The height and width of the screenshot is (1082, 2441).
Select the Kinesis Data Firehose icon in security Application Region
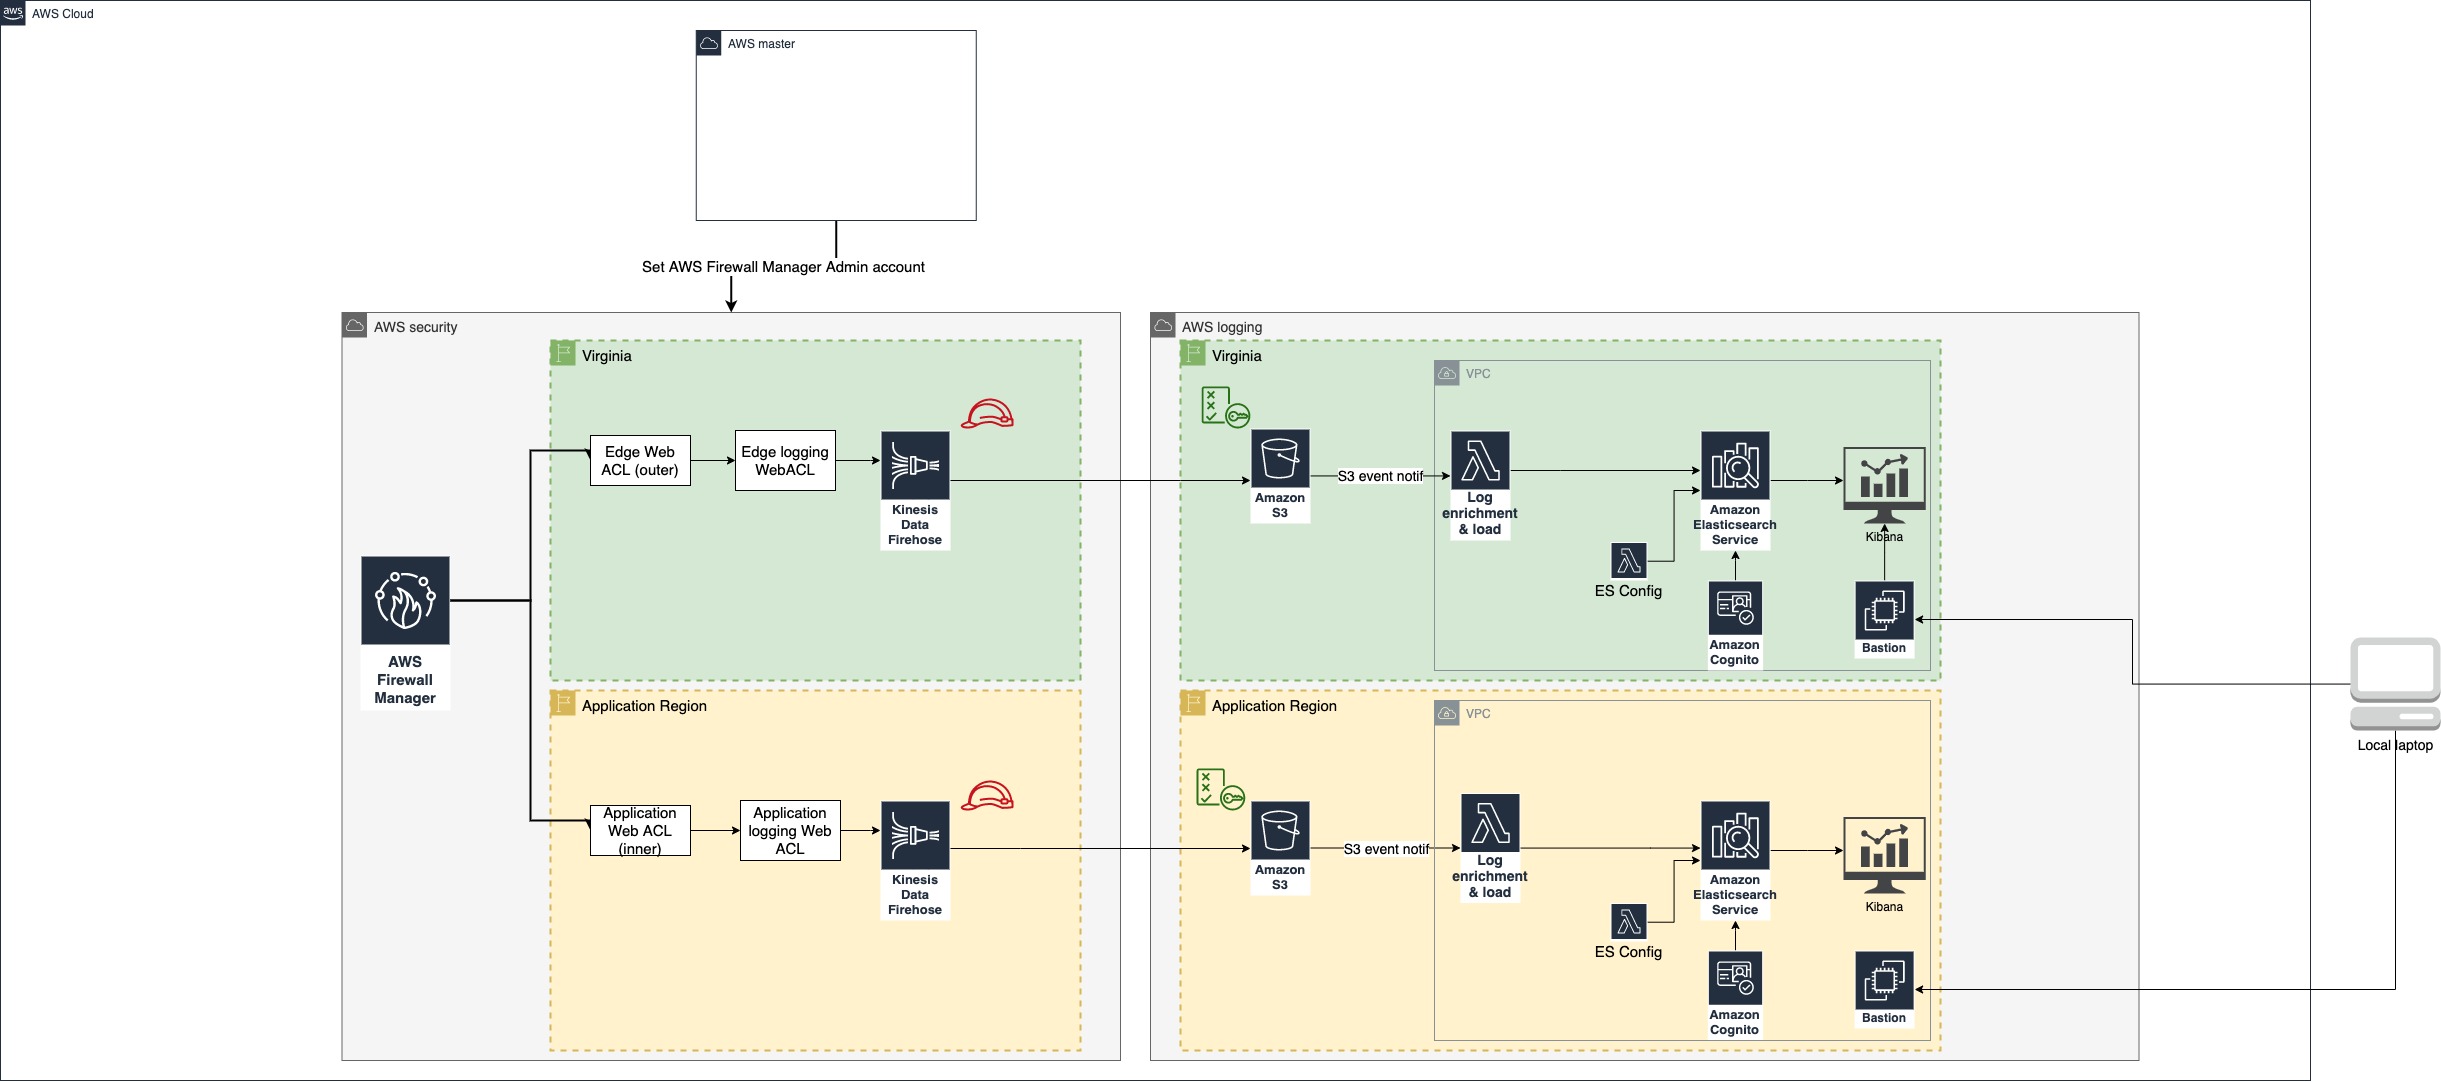(915, 835)
